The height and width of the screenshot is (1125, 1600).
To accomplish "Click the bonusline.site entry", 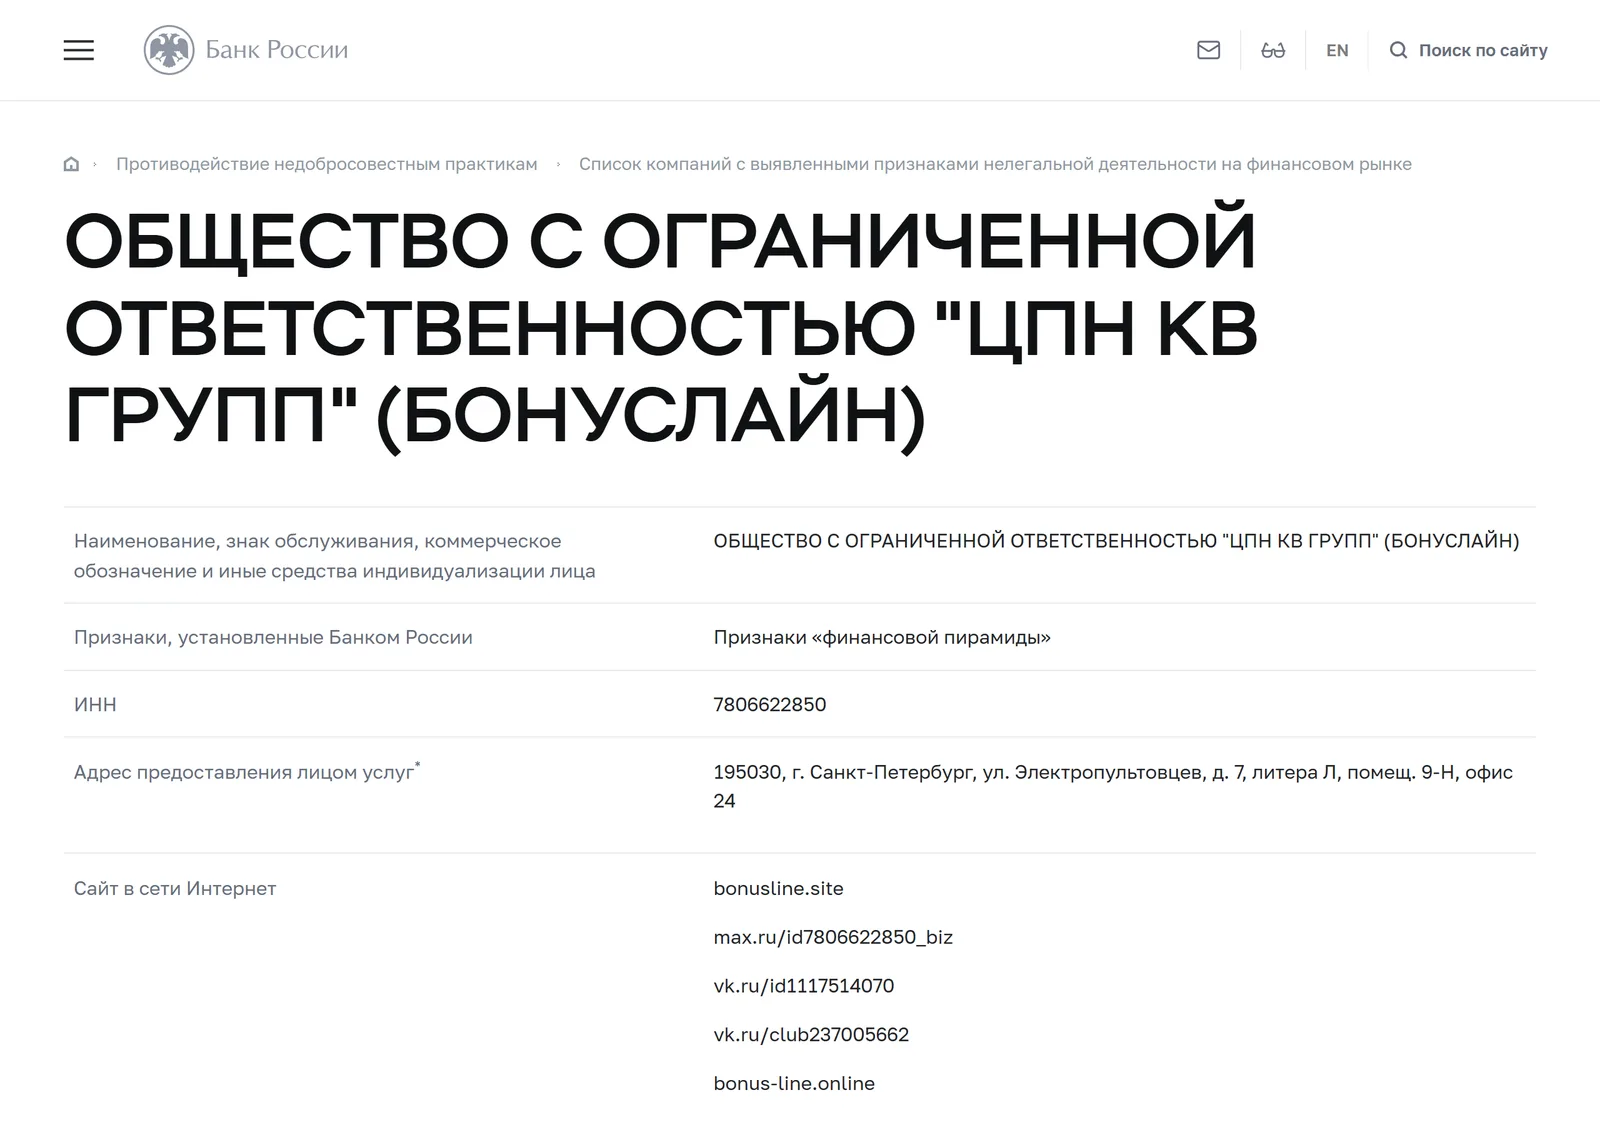I will pos(778,888).
